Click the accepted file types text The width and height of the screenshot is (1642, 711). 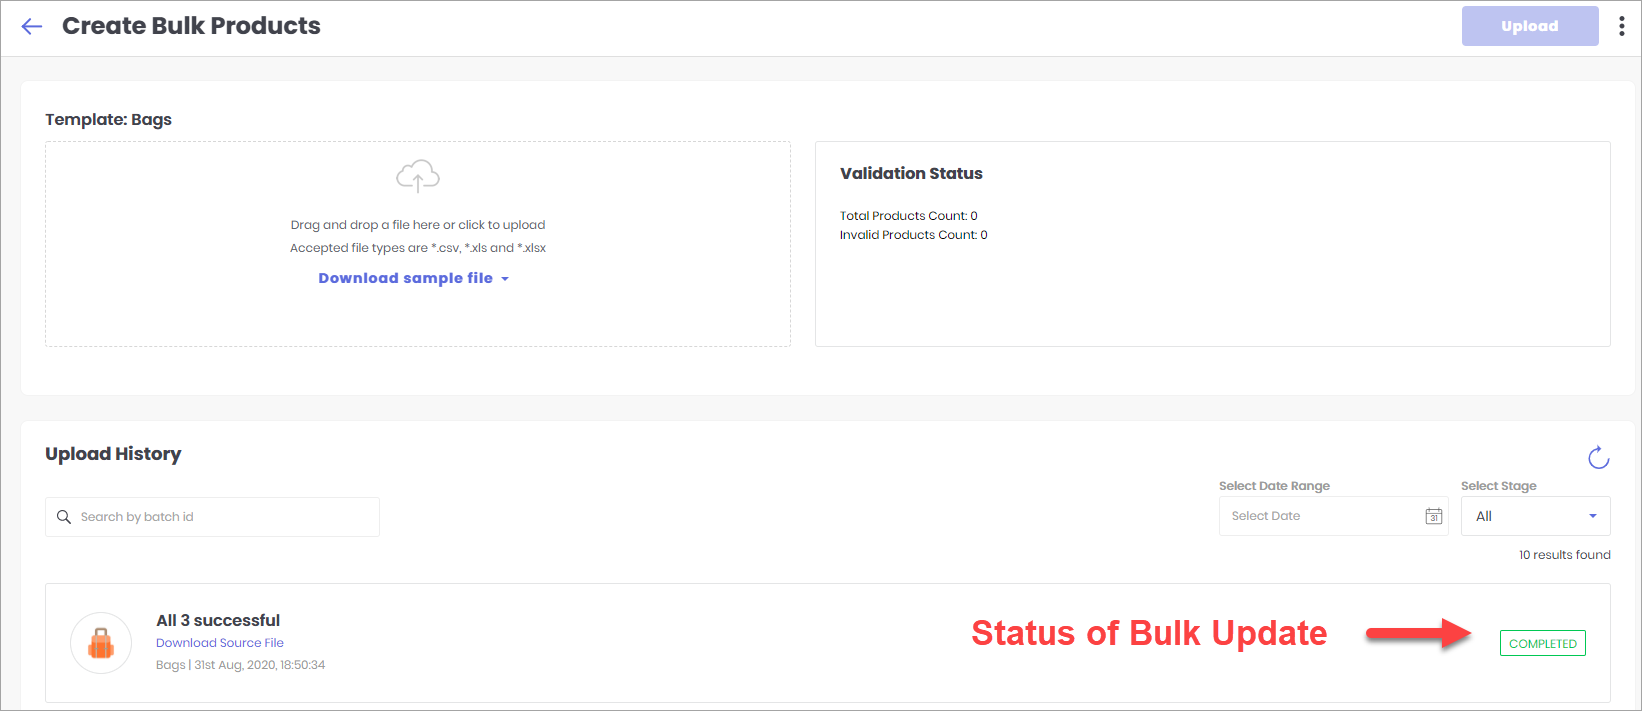tap(418, 248)
